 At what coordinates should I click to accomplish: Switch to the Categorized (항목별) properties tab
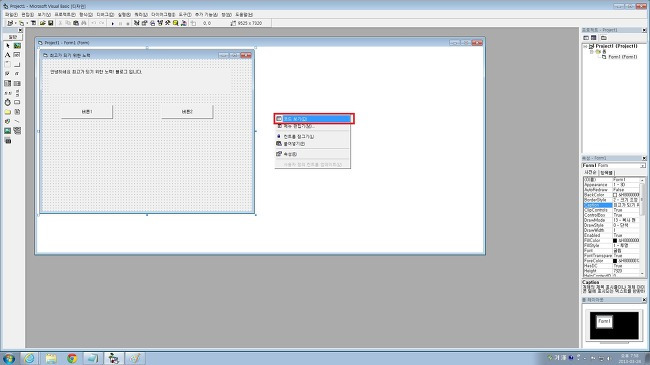(x=606, y=173)
